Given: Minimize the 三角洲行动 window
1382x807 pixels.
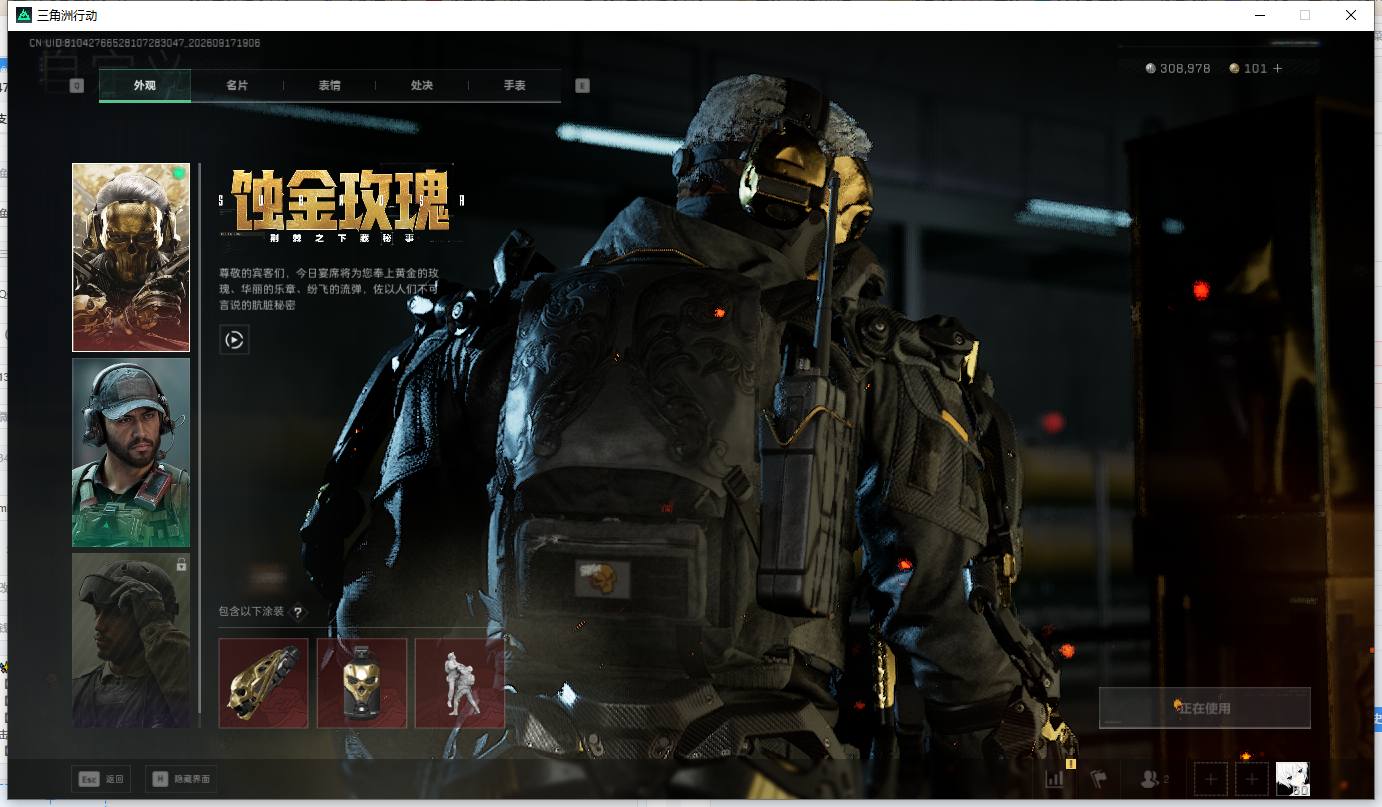Looking at the screenshot, I should (x=1259, y=15).
